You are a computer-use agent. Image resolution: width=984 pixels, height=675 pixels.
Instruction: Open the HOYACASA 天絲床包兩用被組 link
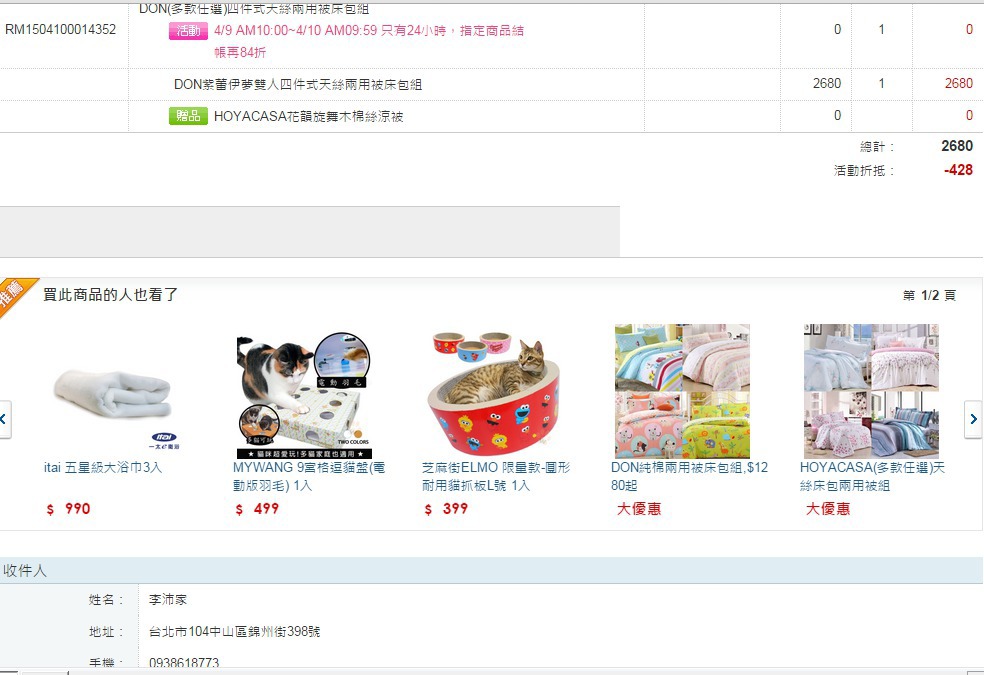872,476
